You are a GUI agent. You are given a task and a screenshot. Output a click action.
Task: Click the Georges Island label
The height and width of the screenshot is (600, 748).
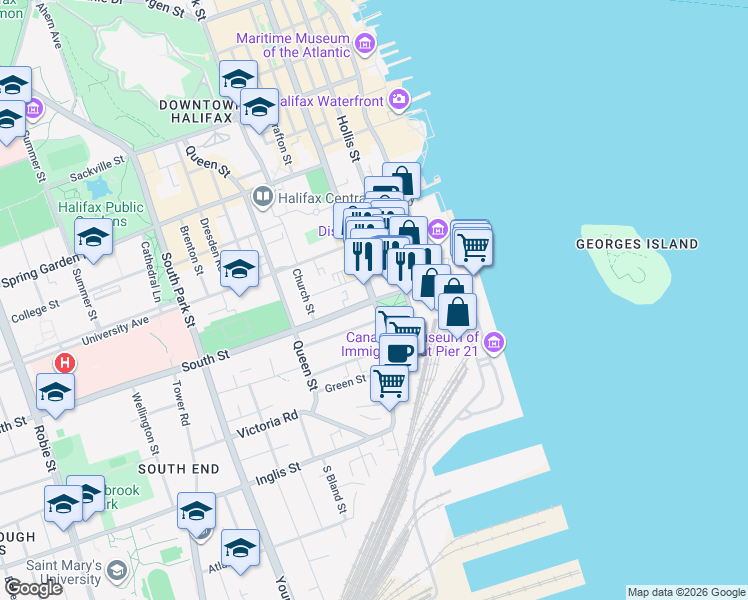637,244
